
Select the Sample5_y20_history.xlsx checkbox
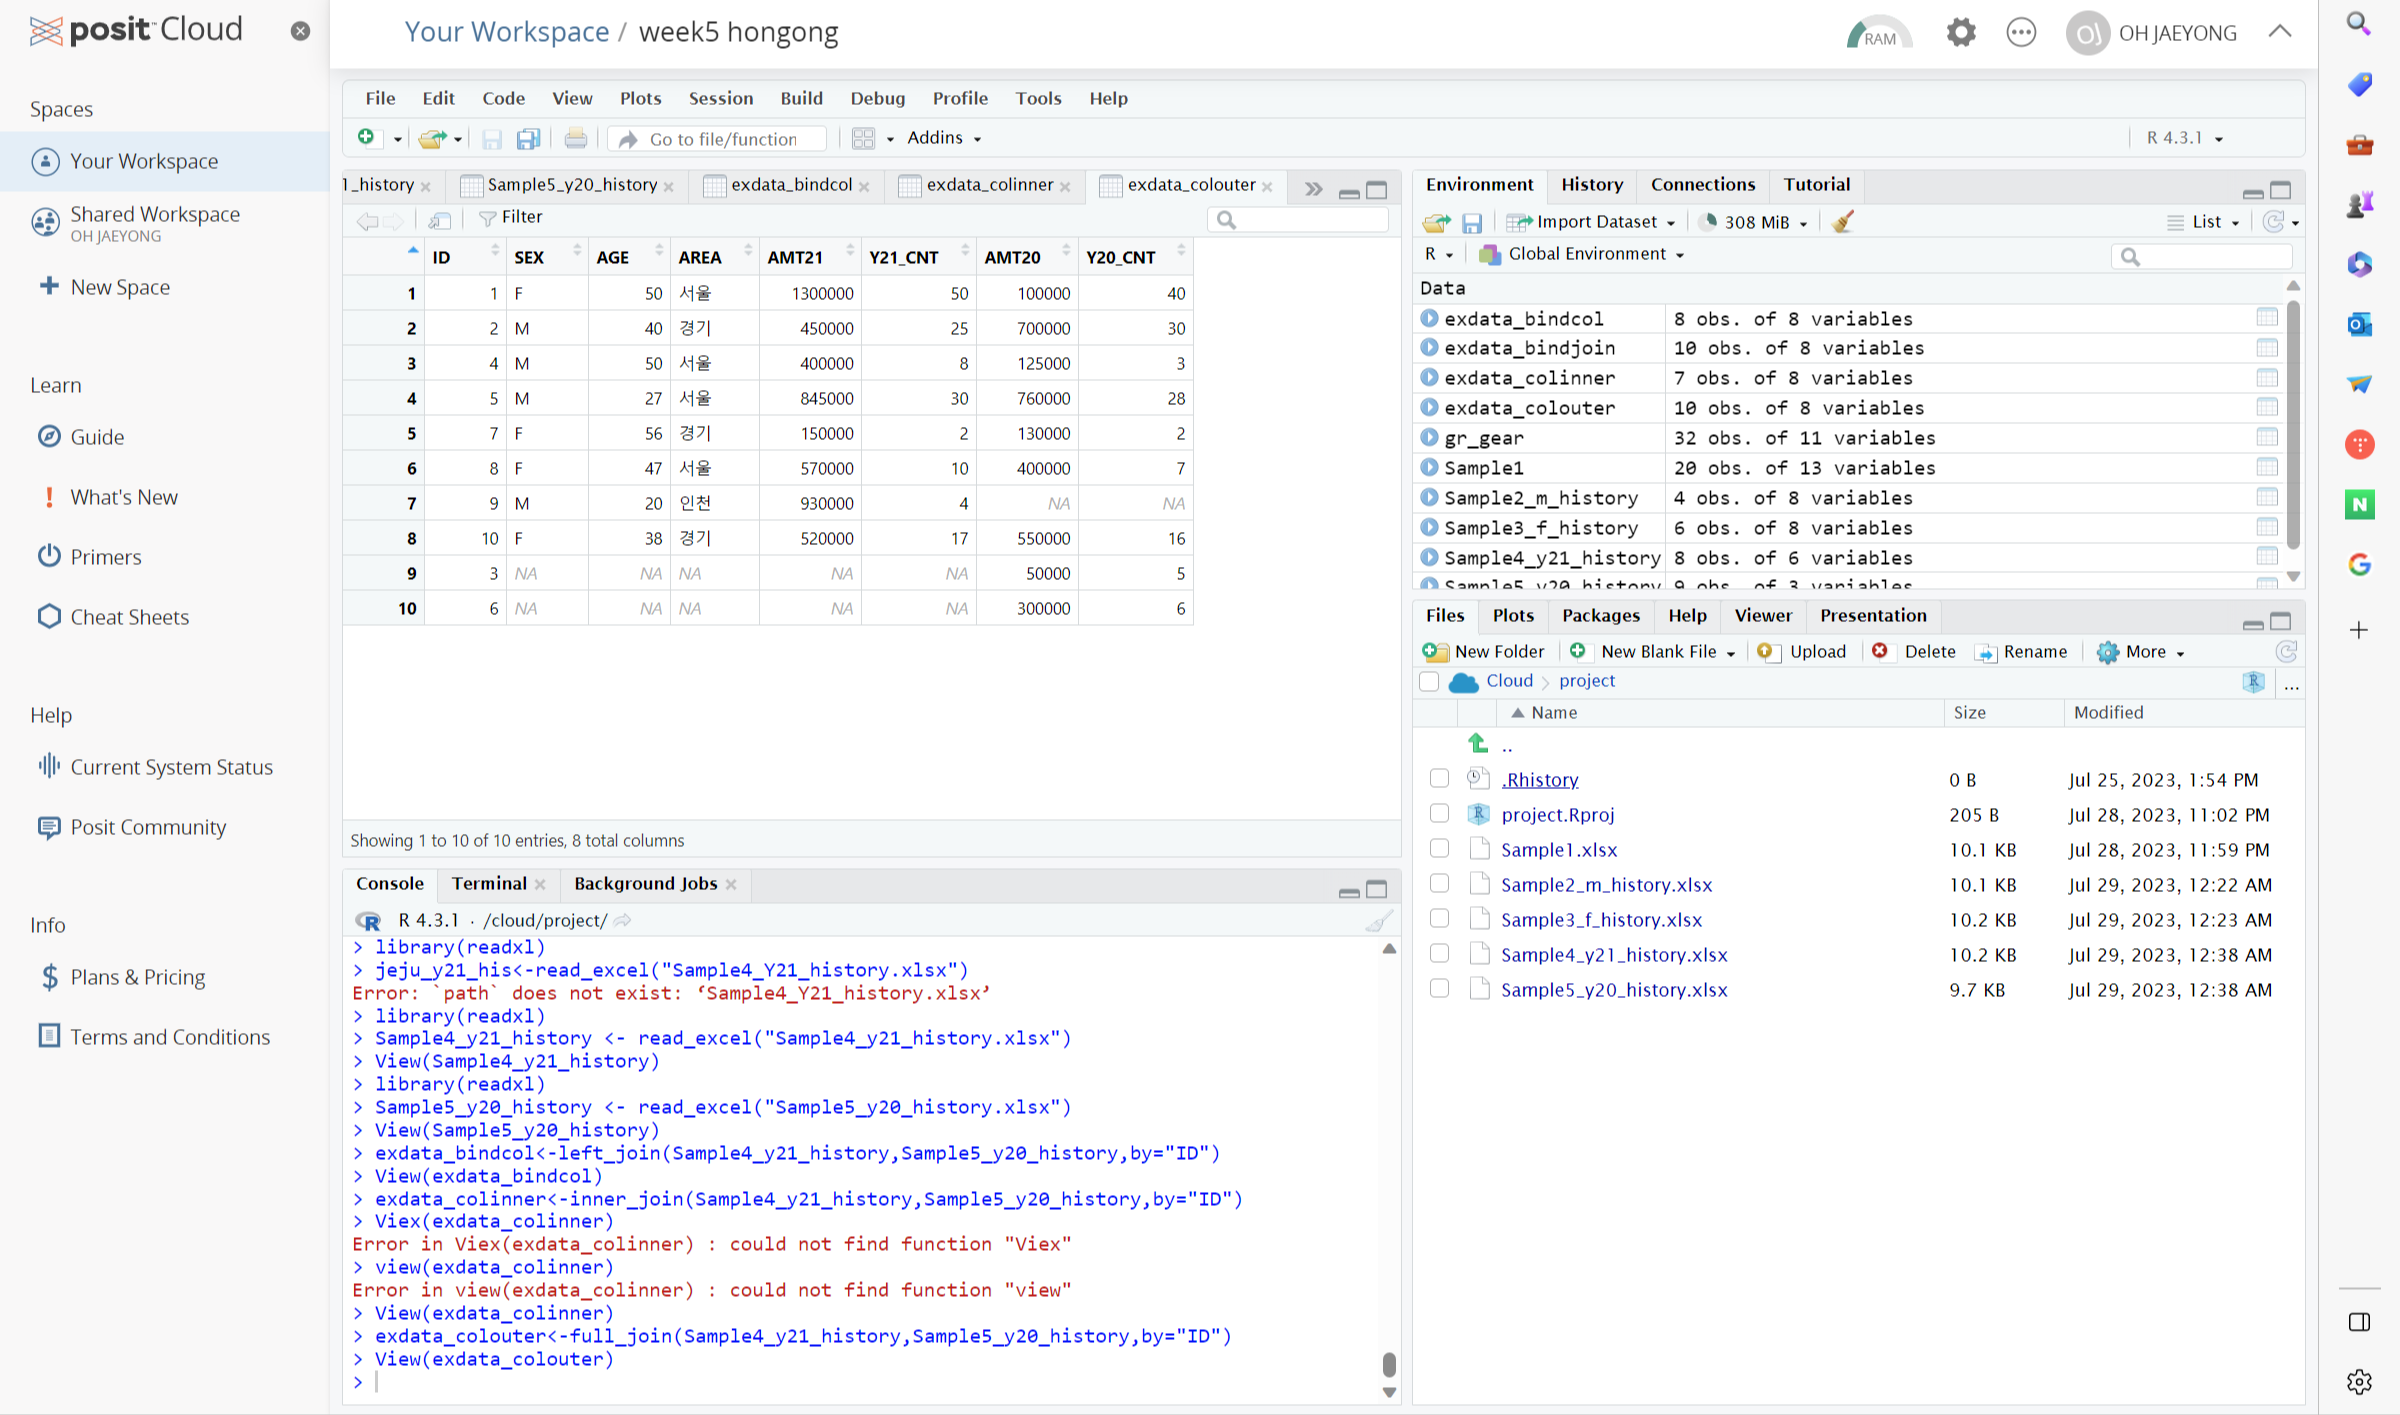[1439, 989]
